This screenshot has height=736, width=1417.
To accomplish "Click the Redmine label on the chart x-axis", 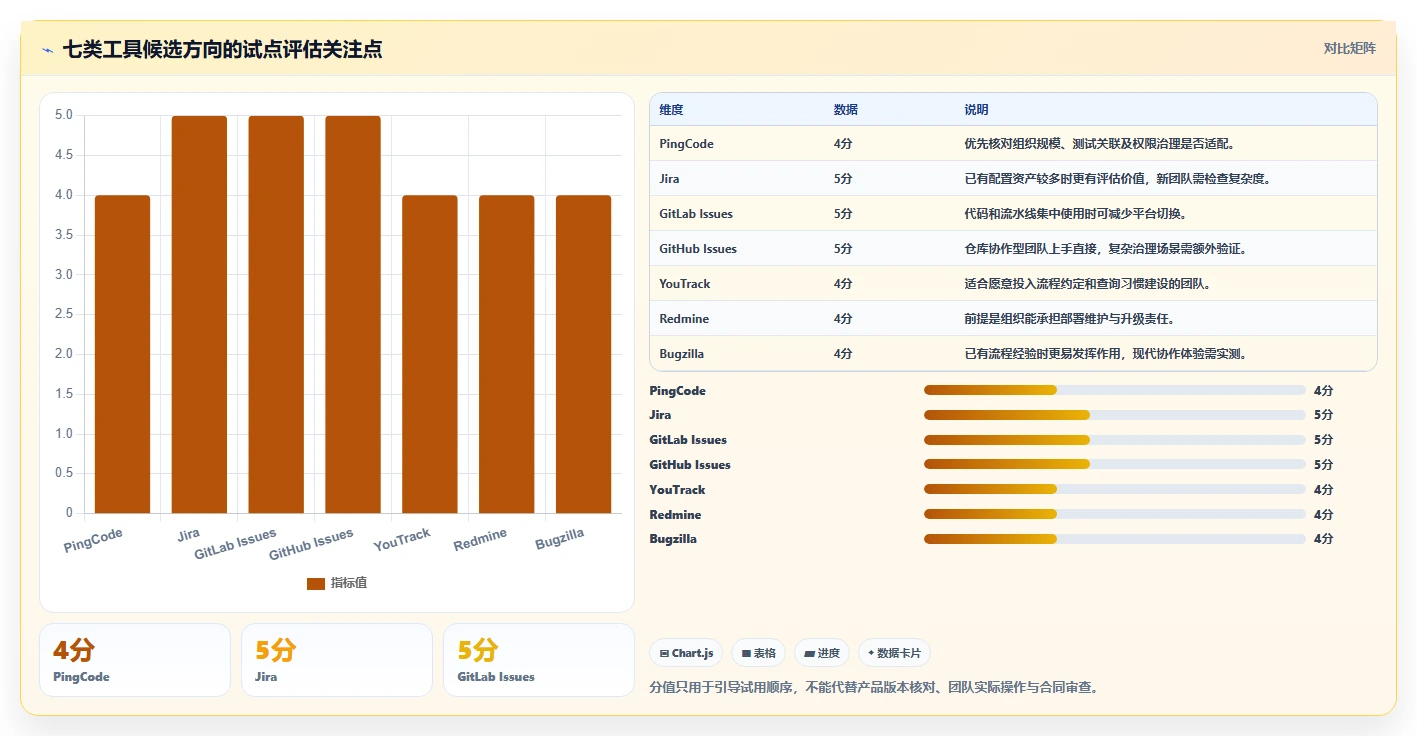I will [480, 540].
